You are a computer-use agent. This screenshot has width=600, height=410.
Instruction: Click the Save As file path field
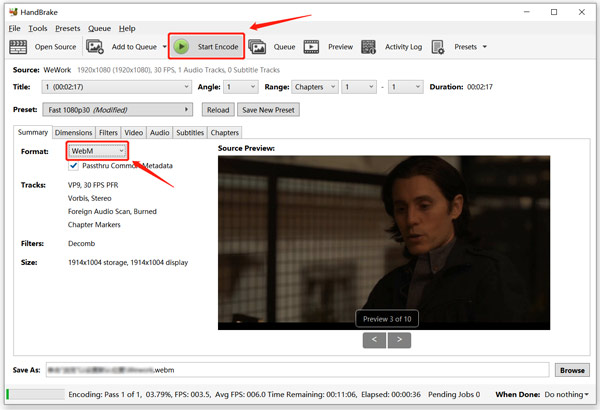[297, 370]
